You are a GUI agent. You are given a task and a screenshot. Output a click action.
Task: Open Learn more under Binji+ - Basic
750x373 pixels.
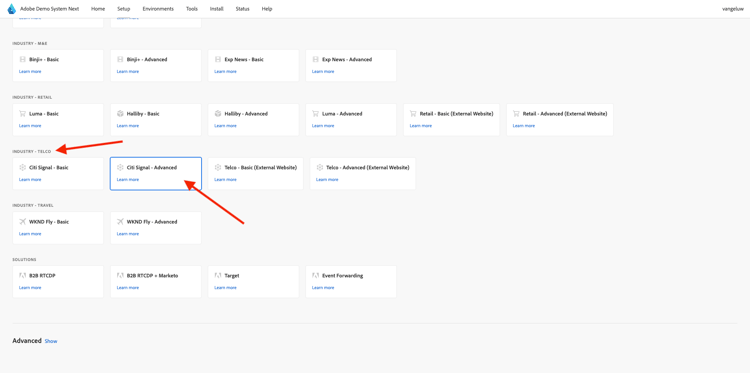(x=30, y=72)
